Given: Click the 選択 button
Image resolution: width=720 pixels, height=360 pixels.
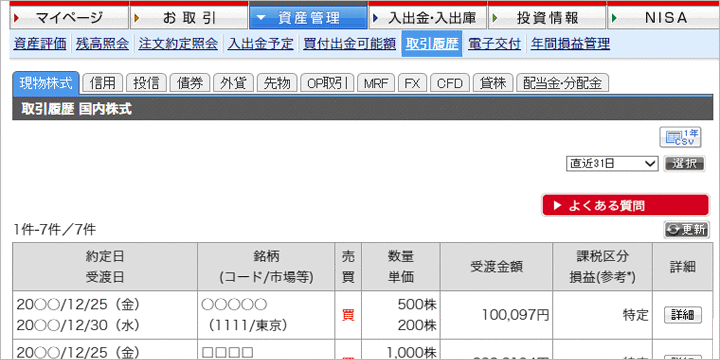Looking at the screenshot, I should 685,163.
